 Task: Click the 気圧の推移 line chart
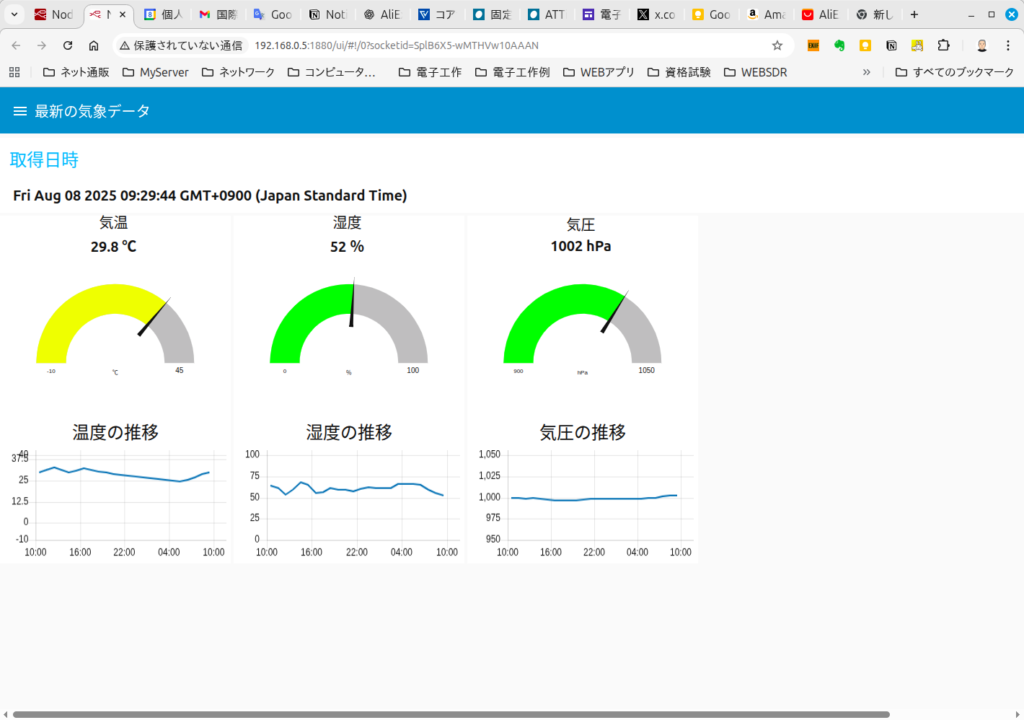pyautogui.click(x=586, y=502)
